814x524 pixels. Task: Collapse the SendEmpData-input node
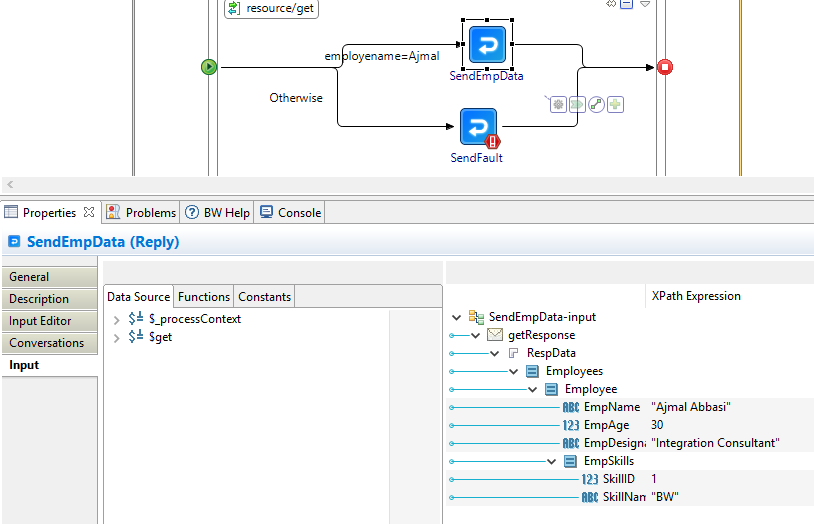click(456, 317)
